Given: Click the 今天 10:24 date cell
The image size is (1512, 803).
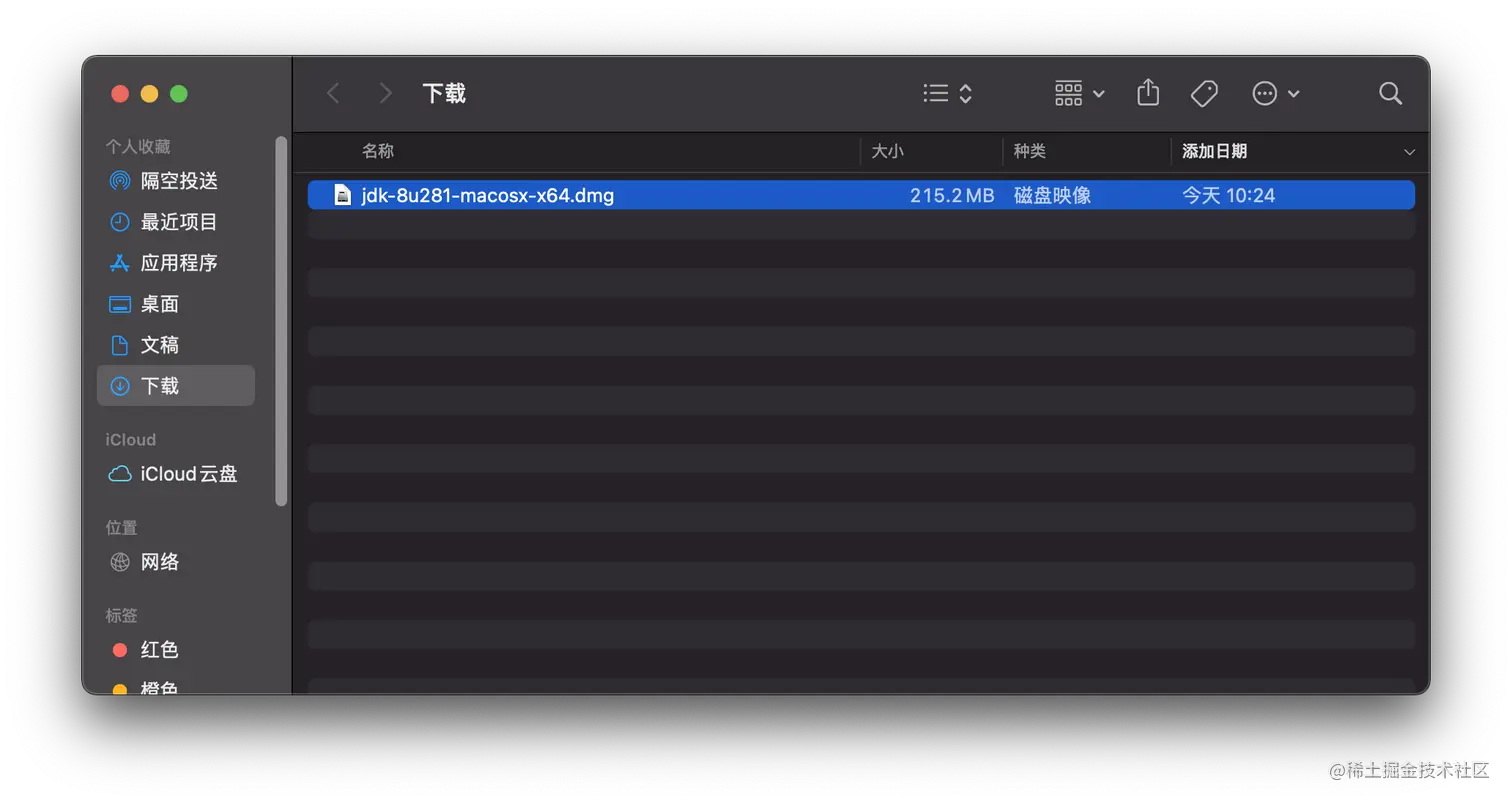Looking at the screenshot, I should pyautogui.click(x=1229, y=195).
